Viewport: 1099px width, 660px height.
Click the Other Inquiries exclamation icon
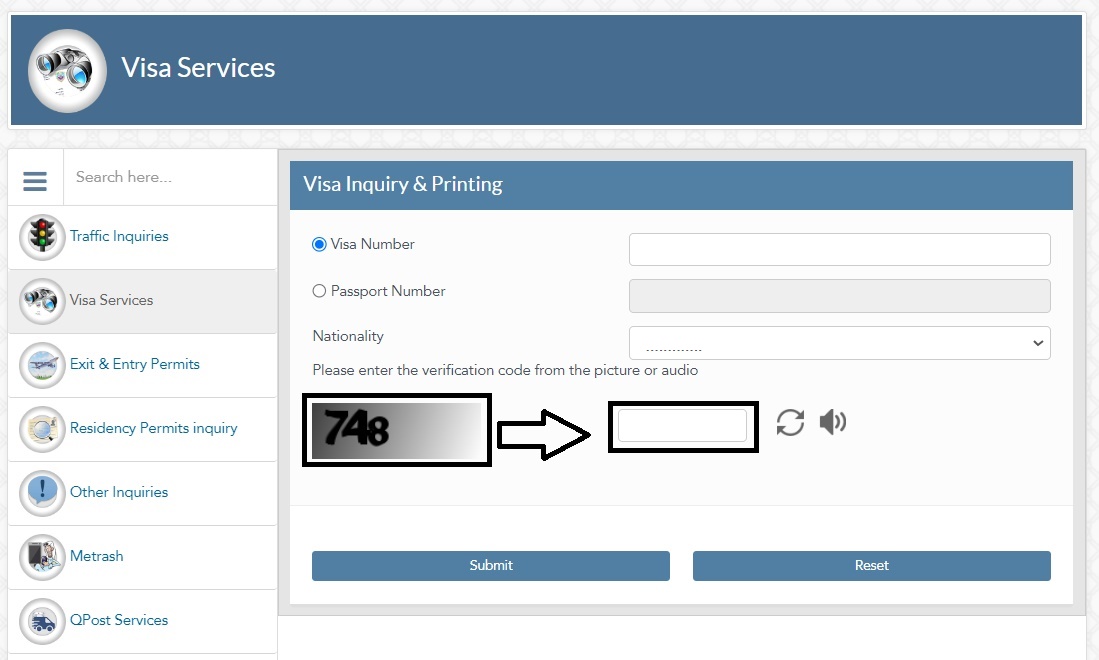click(x=42, y=493)
